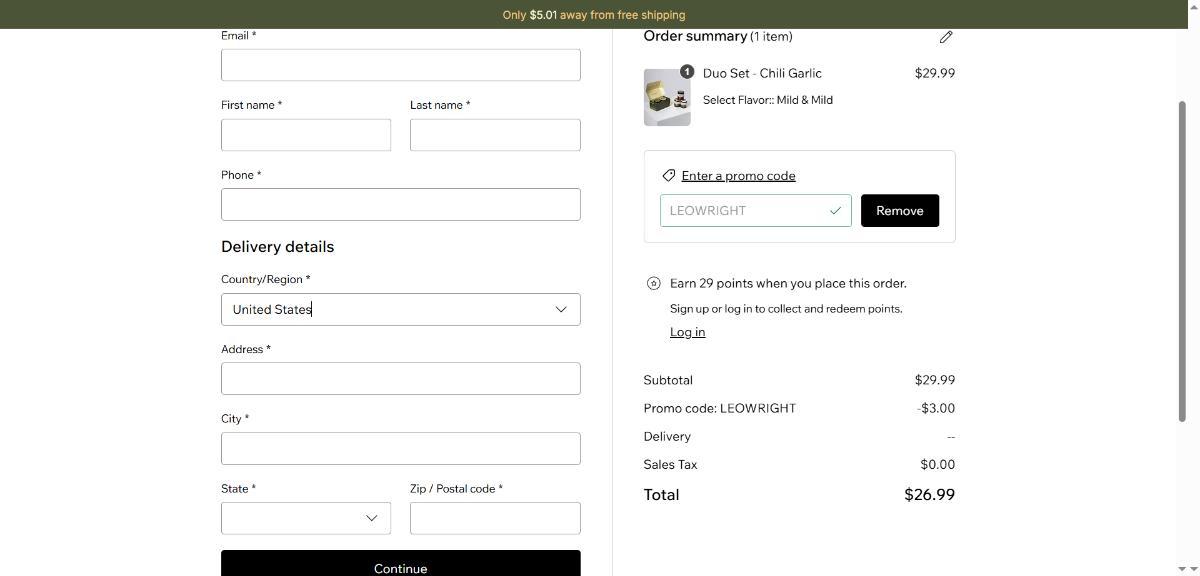Click the City input field
1200x576 pixels.
[x=400, y=449]
